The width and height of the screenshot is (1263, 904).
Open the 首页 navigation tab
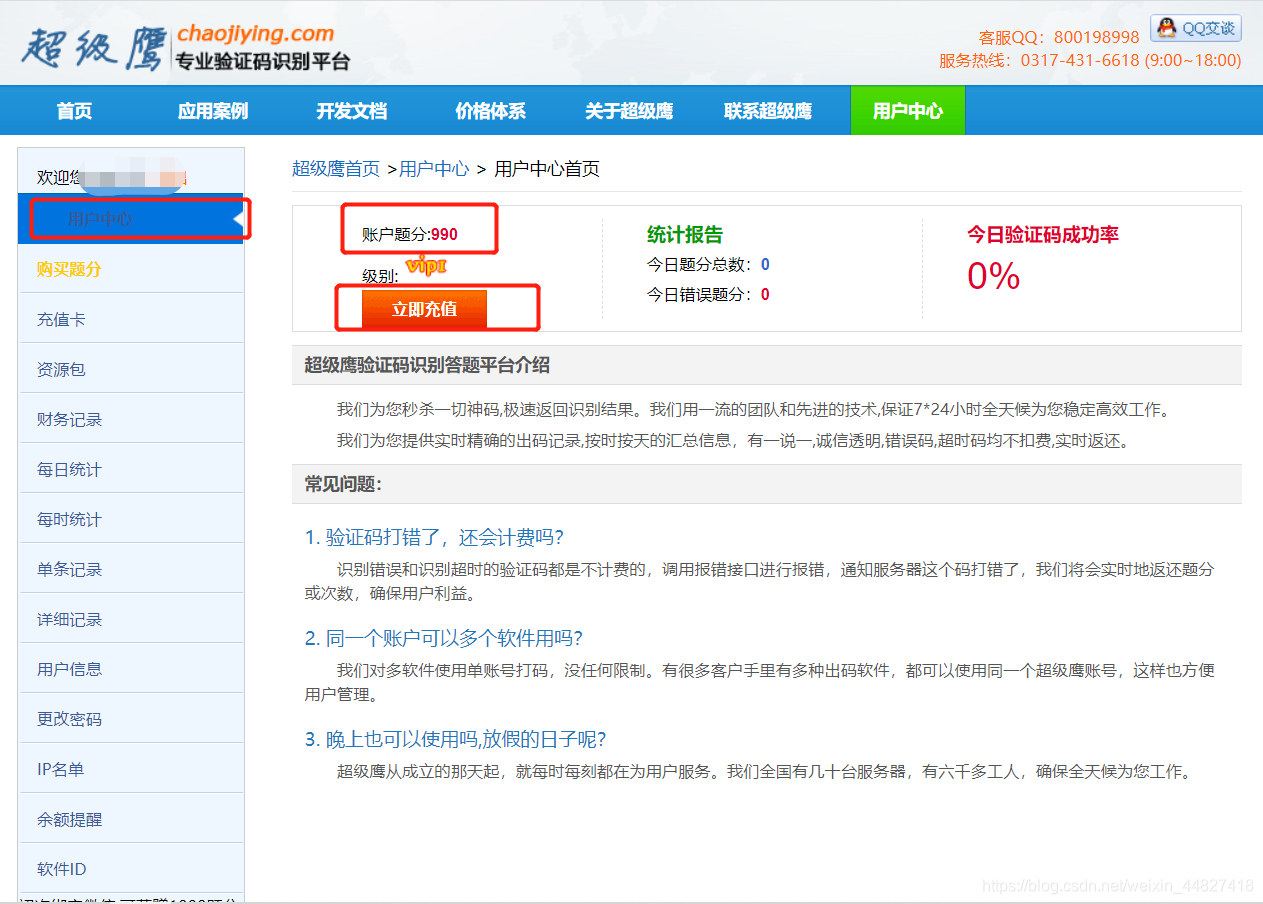pyautogui.click(x=74, y=111)
